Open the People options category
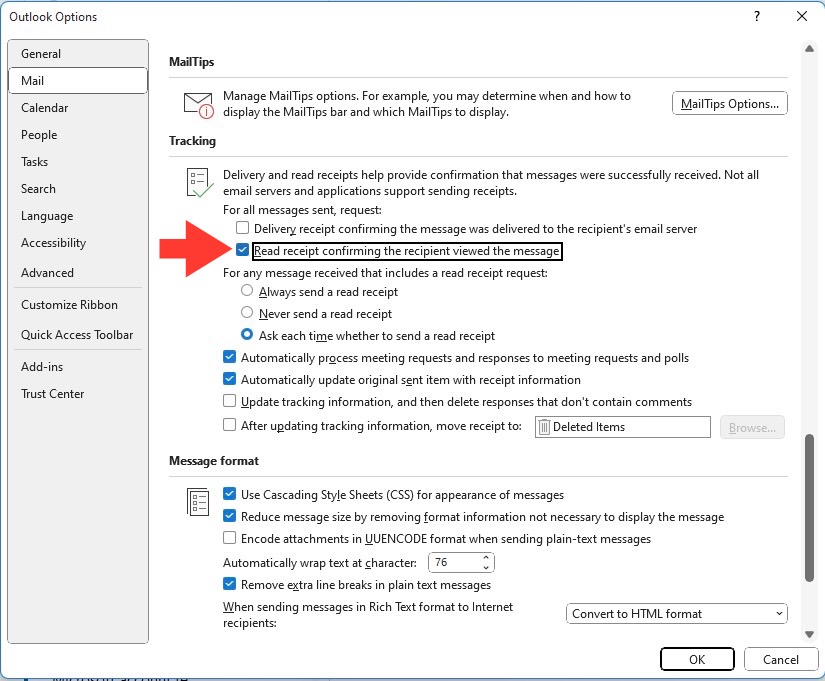The image size is (825, 681). [78, 135]
